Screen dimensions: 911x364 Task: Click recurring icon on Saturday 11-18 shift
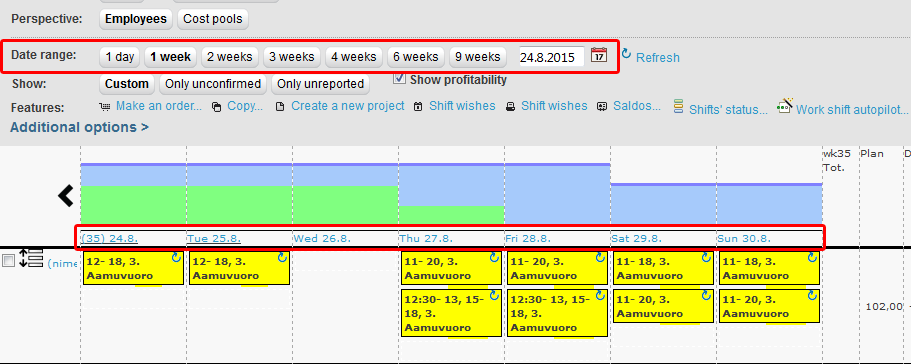pyautogui.click(x=706, y=258)
